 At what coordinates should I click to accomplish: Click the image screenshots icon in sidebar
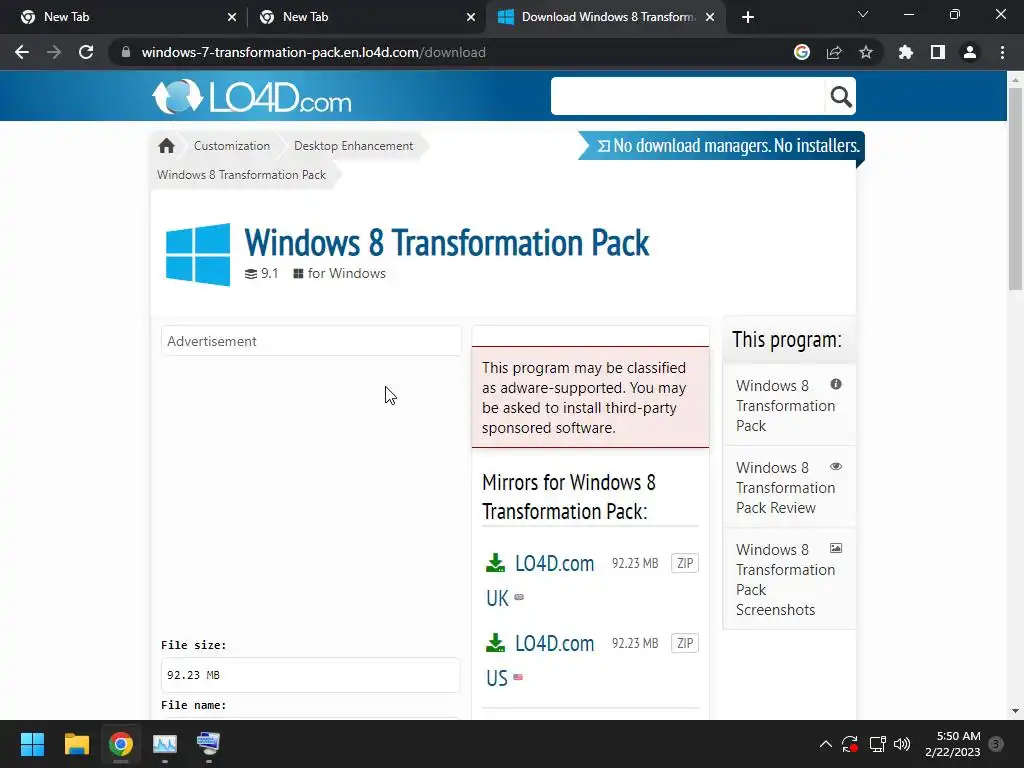pos(836,548)
